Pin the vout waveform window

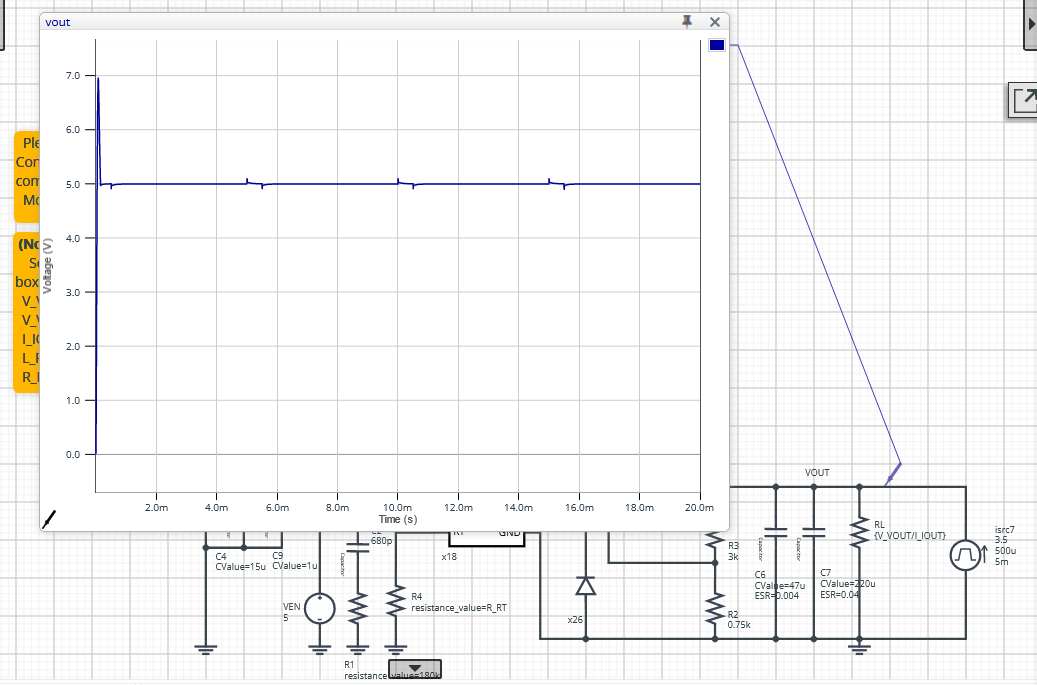687,22
